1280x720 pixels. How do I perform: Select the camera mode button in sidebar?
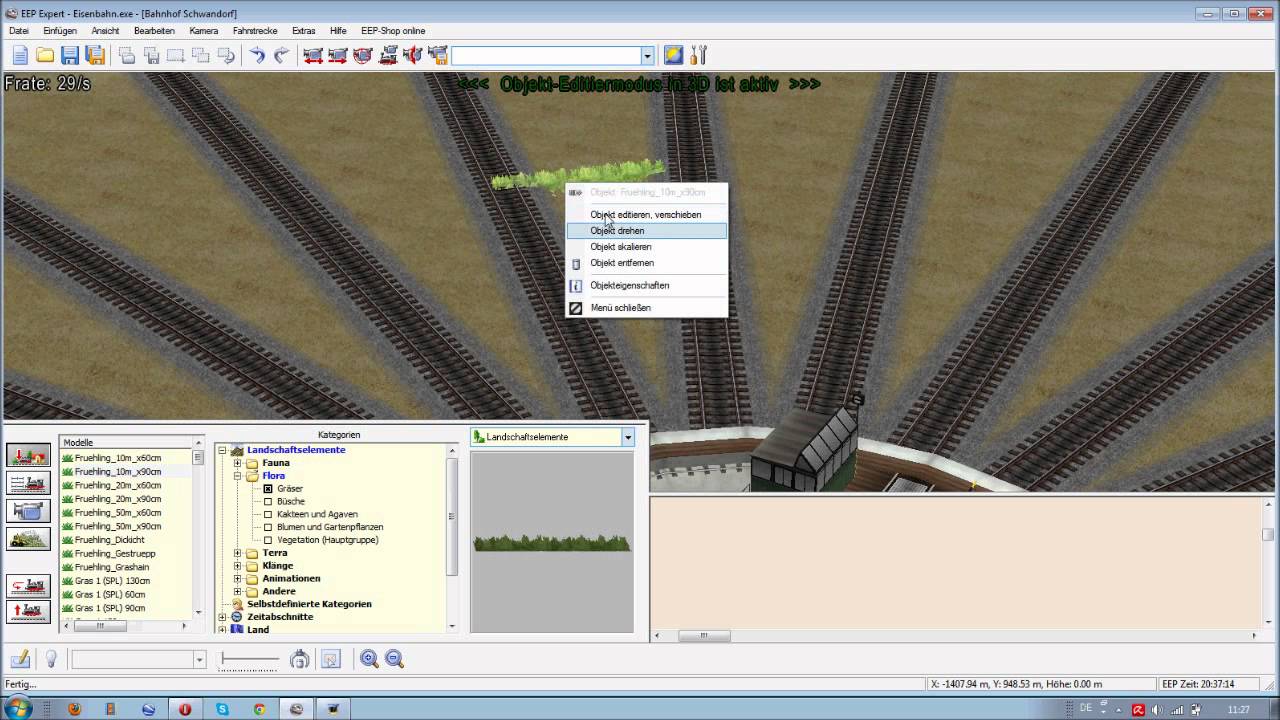click(x=28, y=511)
